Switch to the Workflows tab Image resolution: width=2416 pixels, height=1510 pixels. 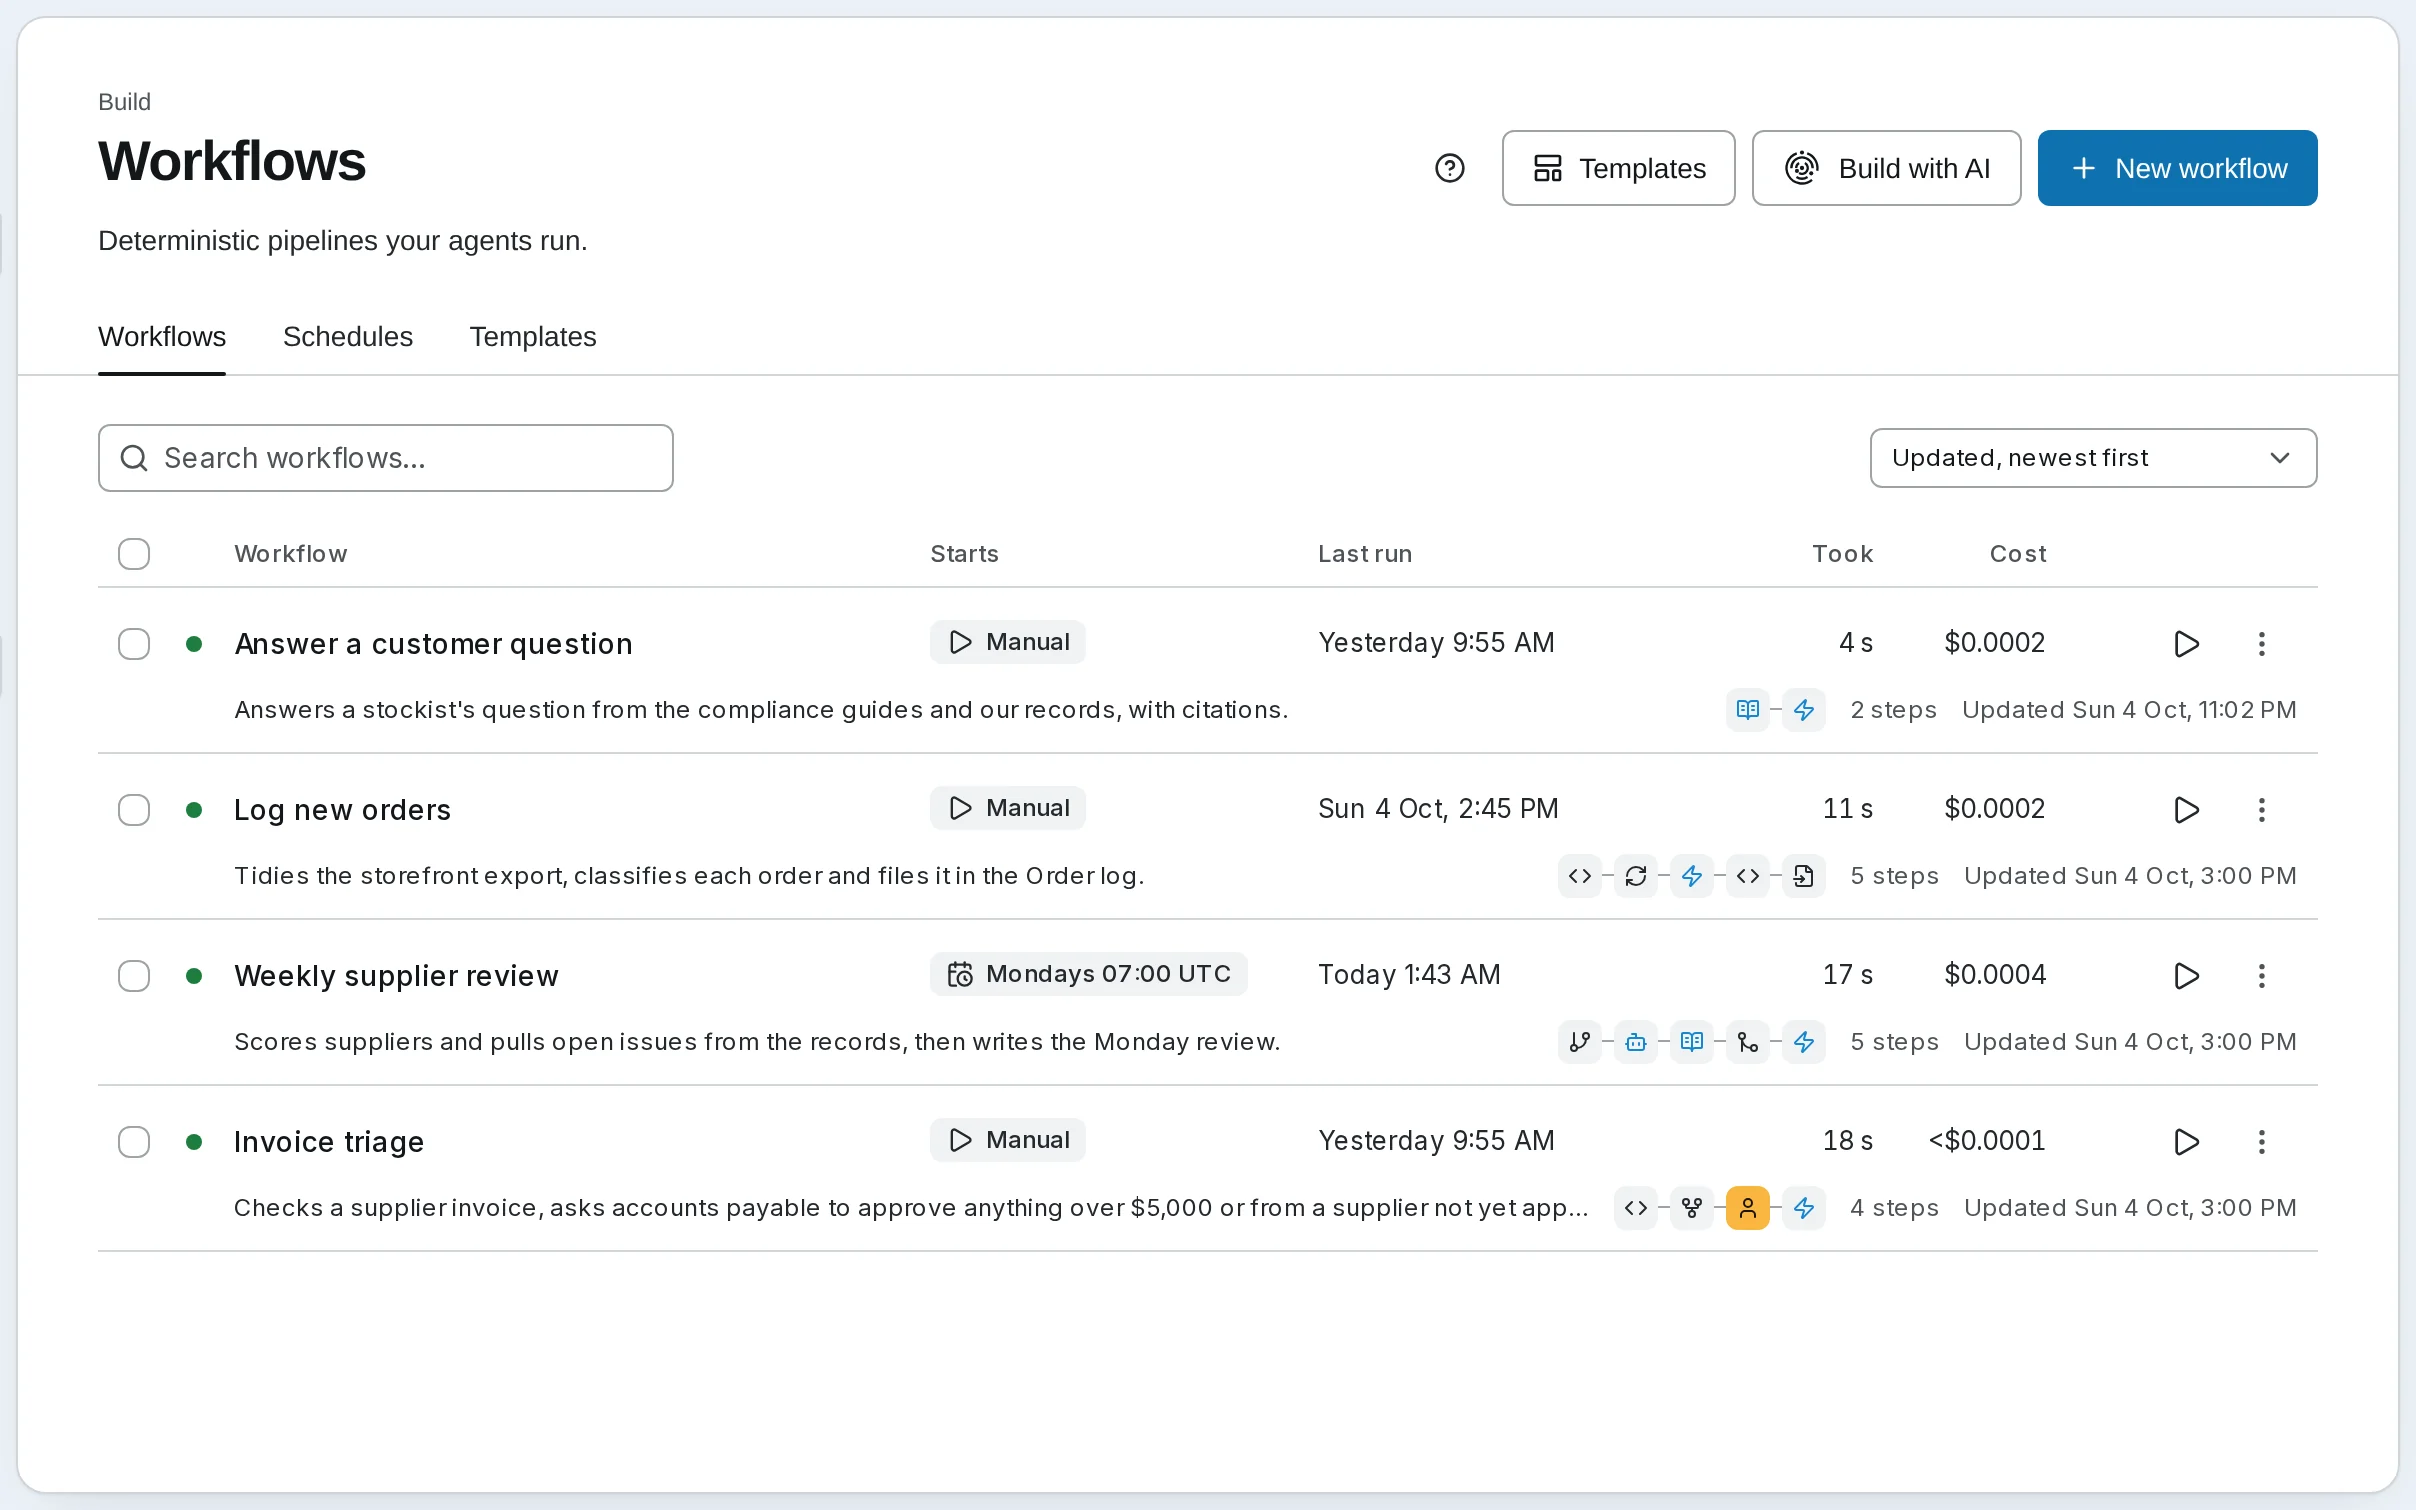162,337
